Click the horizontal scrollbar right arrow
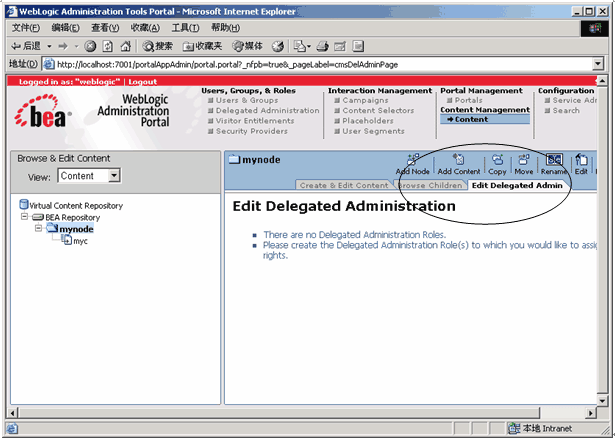 click(591, 413)
